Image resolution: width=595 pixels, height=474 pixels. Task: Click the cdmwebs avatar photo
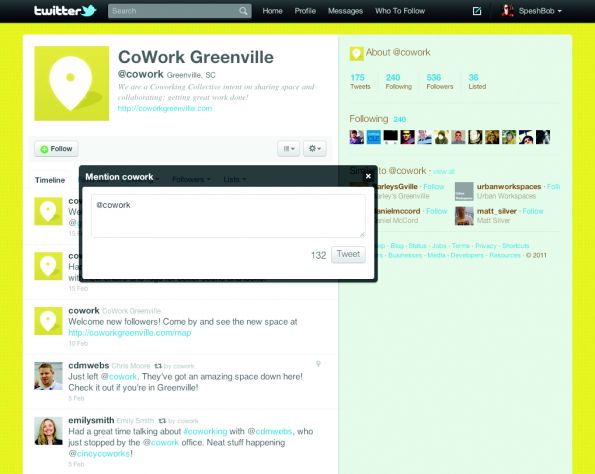click(48, 376)
